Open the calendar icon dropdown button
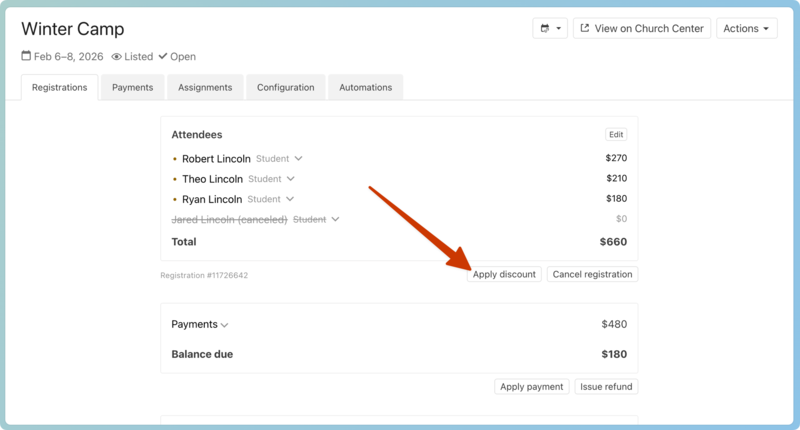The height and width of the screenshot is (430, 800). (x=550, y=29)
